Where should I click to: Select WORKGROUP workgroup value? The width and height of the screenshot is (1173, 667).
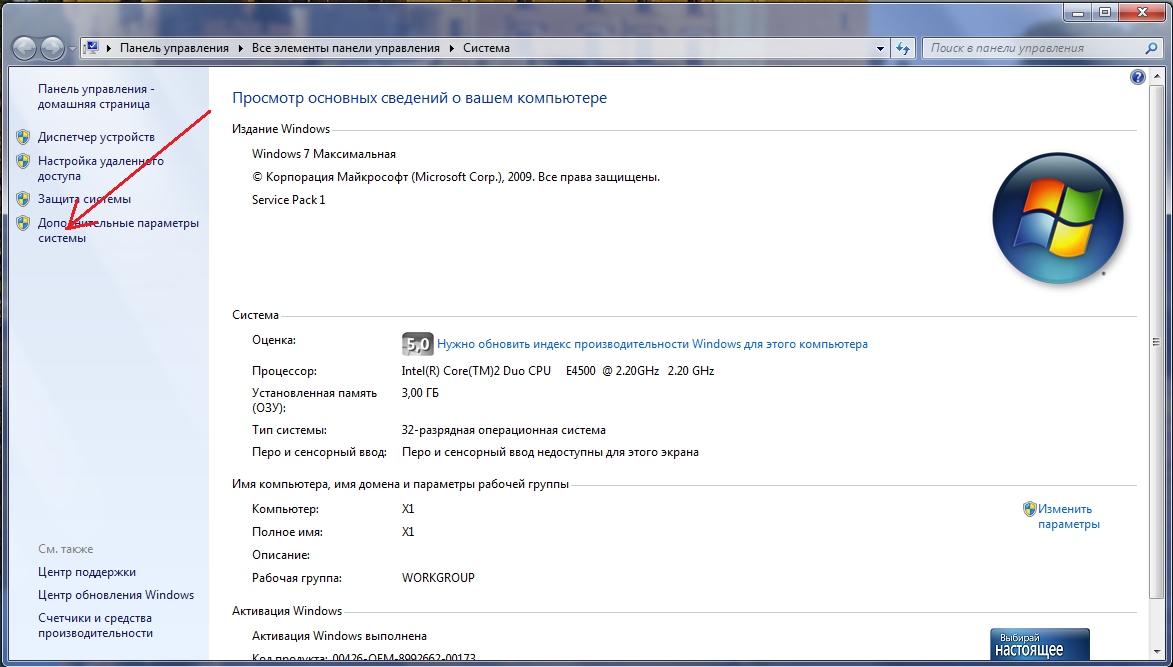(438, 578)
